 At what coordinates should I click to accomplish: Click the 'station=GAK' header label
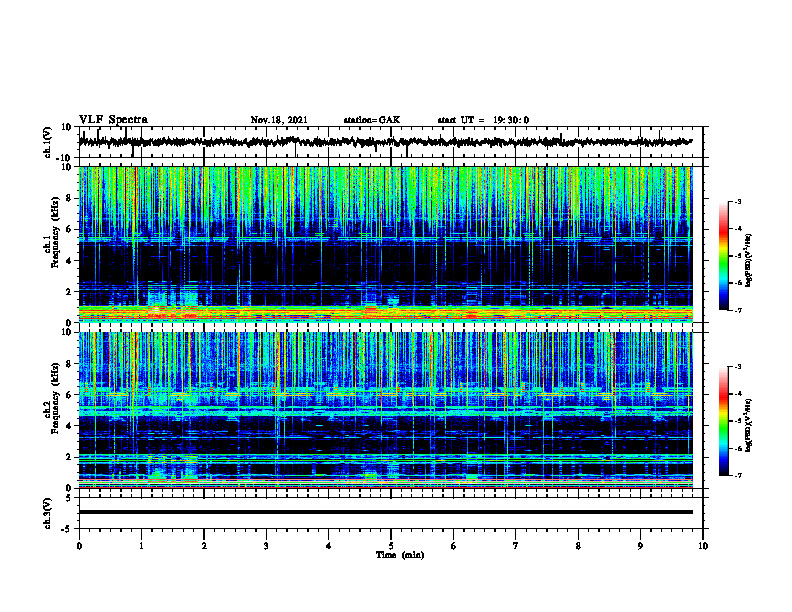[x=372, y=120]
